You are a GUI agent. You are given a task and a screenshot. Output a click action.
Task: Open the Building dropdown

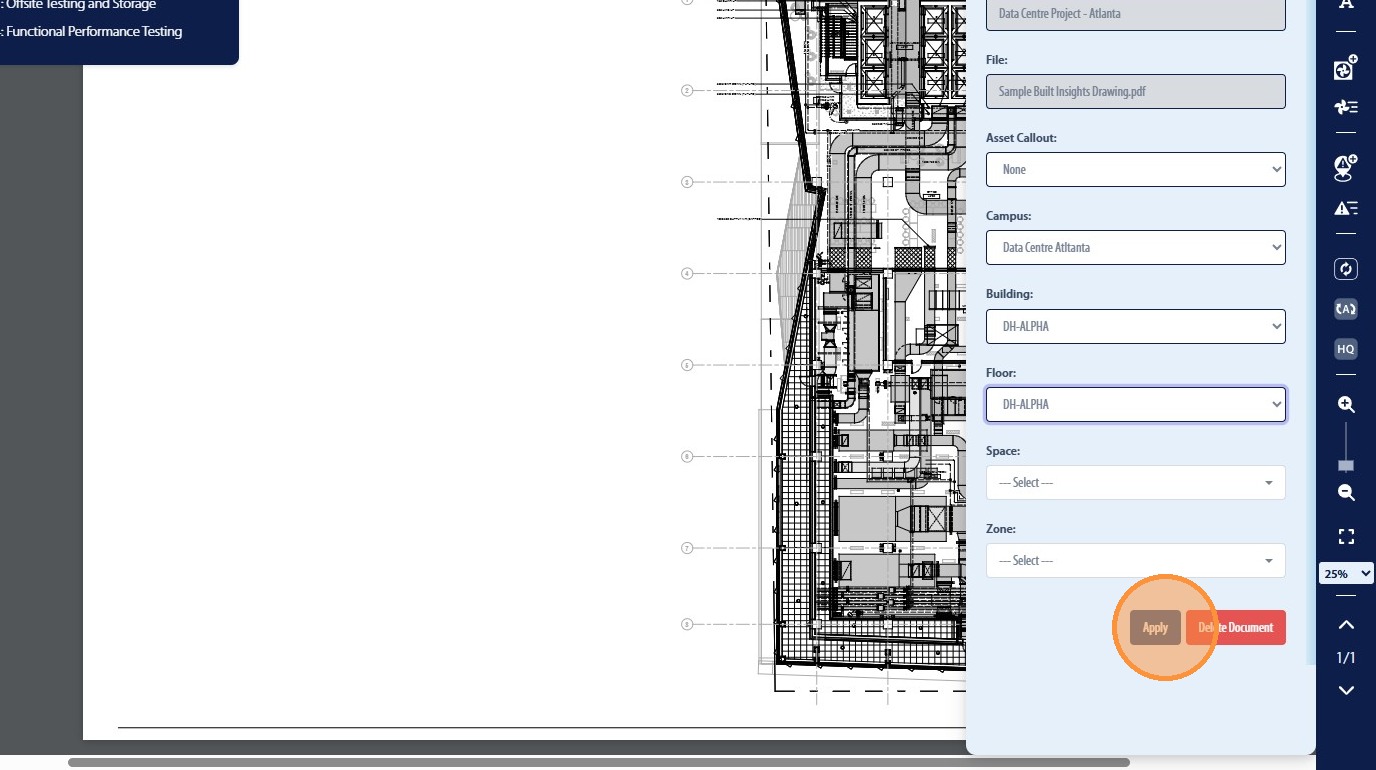(1136, 326)
